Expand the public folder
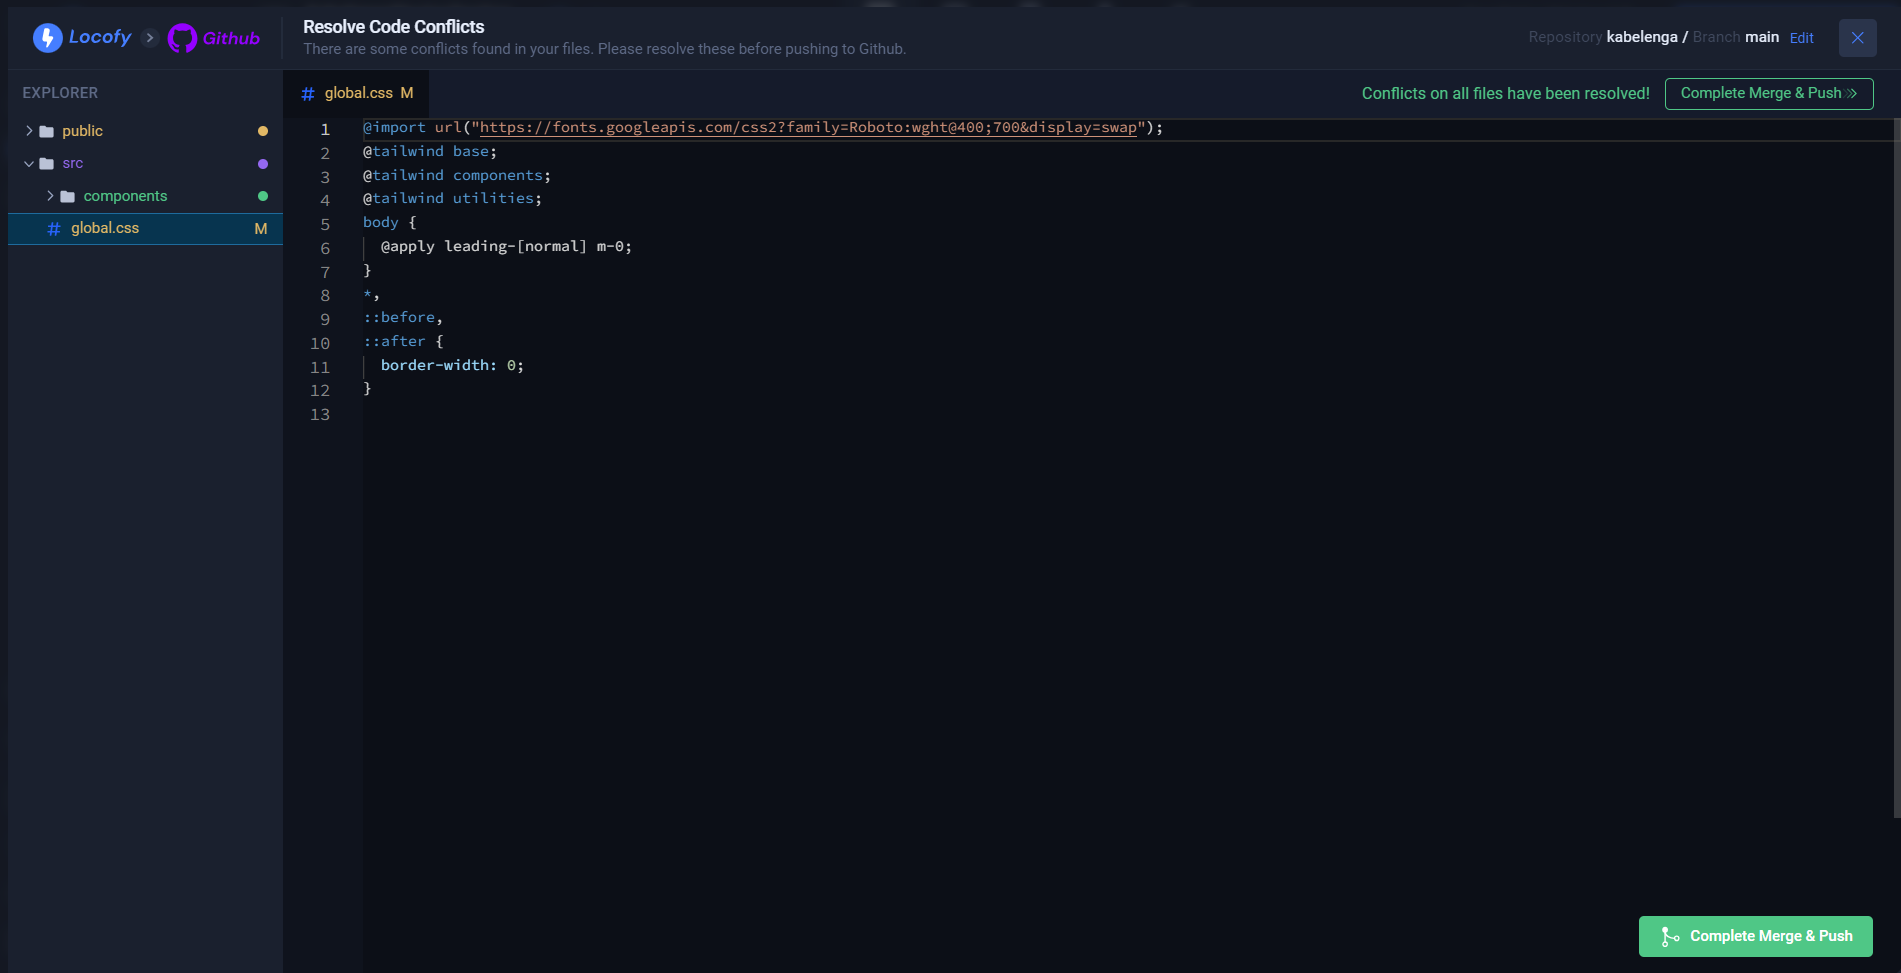This screenshot has width=1901, height=973. (x=28, y=130)
